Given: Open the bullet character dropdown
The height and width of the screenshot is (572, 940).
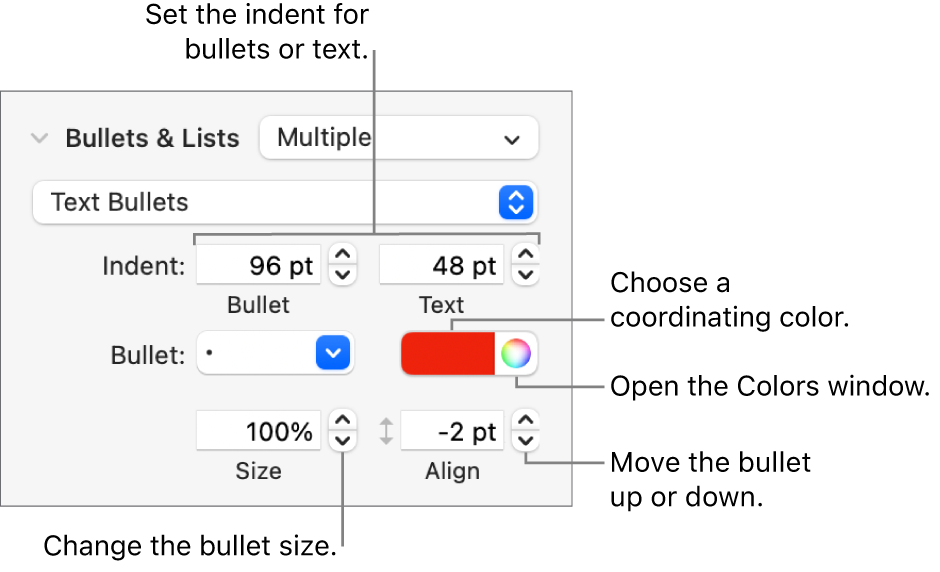Looking at the screenshot, I should point(276,353).
